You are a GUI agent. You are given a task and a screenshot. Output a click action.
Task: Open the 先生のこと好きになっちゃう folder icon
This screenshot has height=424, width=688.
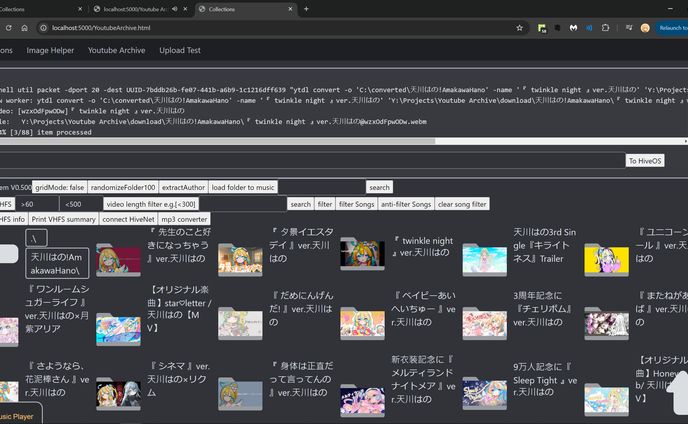coord(118,259)
